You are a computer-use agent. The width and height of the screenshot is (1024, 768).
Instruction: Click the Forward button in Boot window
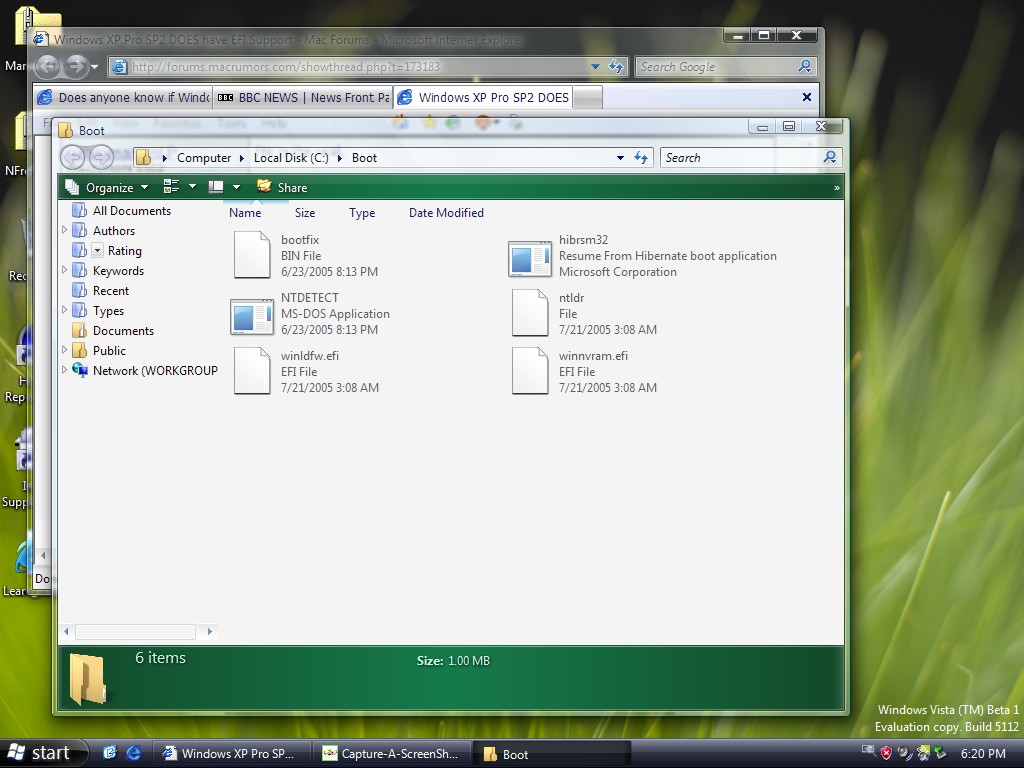(101, 157)
